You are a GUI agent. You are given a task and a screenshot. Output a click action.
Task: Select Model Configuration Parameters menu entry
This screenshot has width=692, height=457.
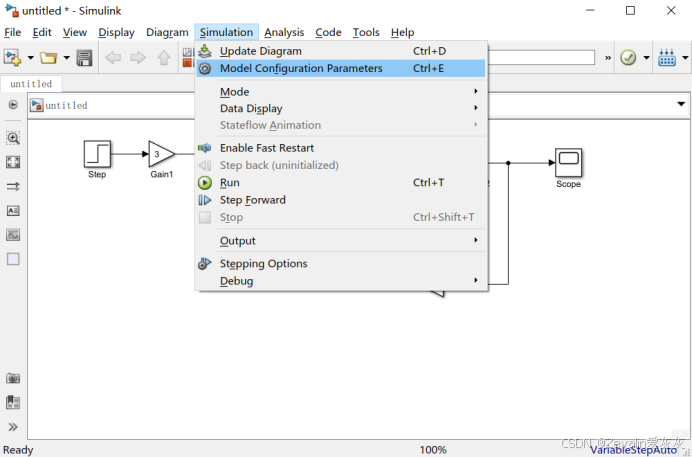tap(341, 68)
